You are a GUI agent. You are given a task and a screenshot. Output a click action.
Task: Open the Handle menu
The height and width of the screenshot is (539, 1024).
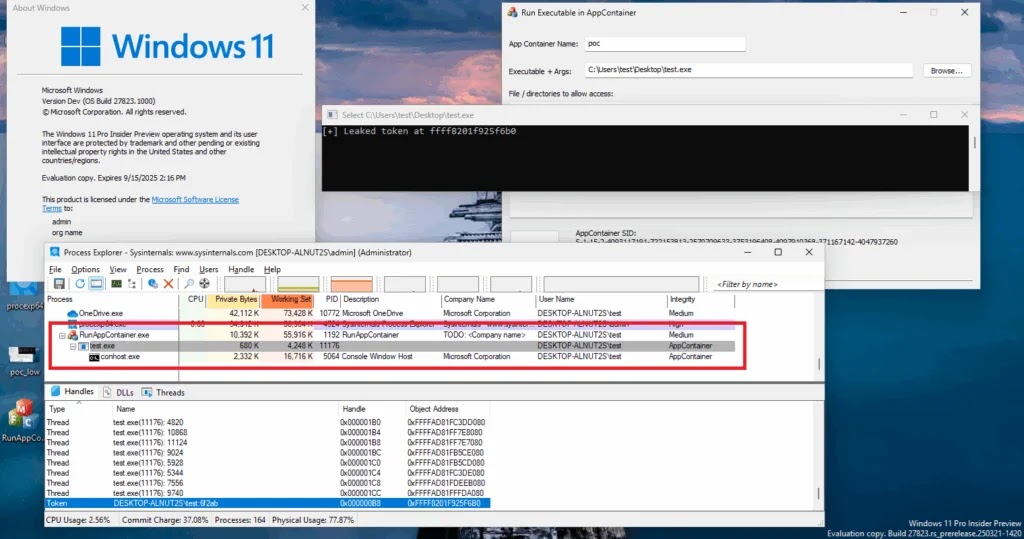(x=241, y=269)
